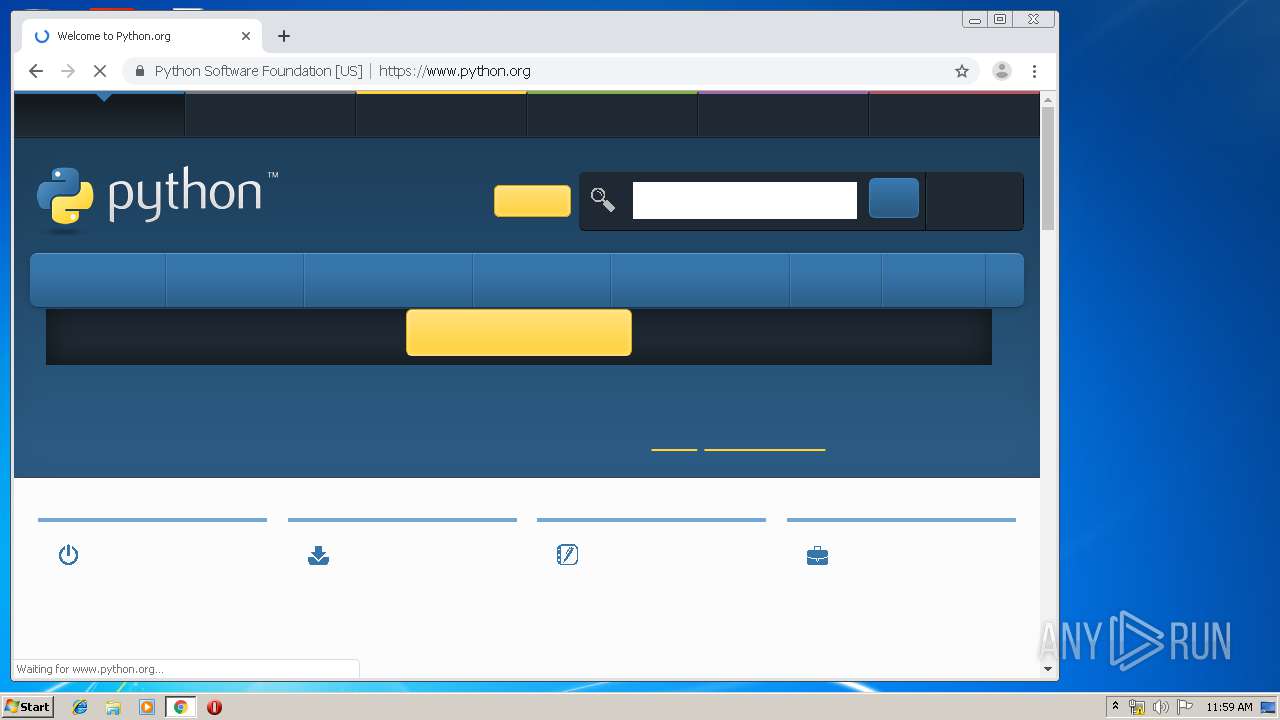Open Windows Explorer folder icon in taskbar
Image resolution: width=1280 pixels, height=720 pixels.
pyautogui.click(x=113, y=707)
